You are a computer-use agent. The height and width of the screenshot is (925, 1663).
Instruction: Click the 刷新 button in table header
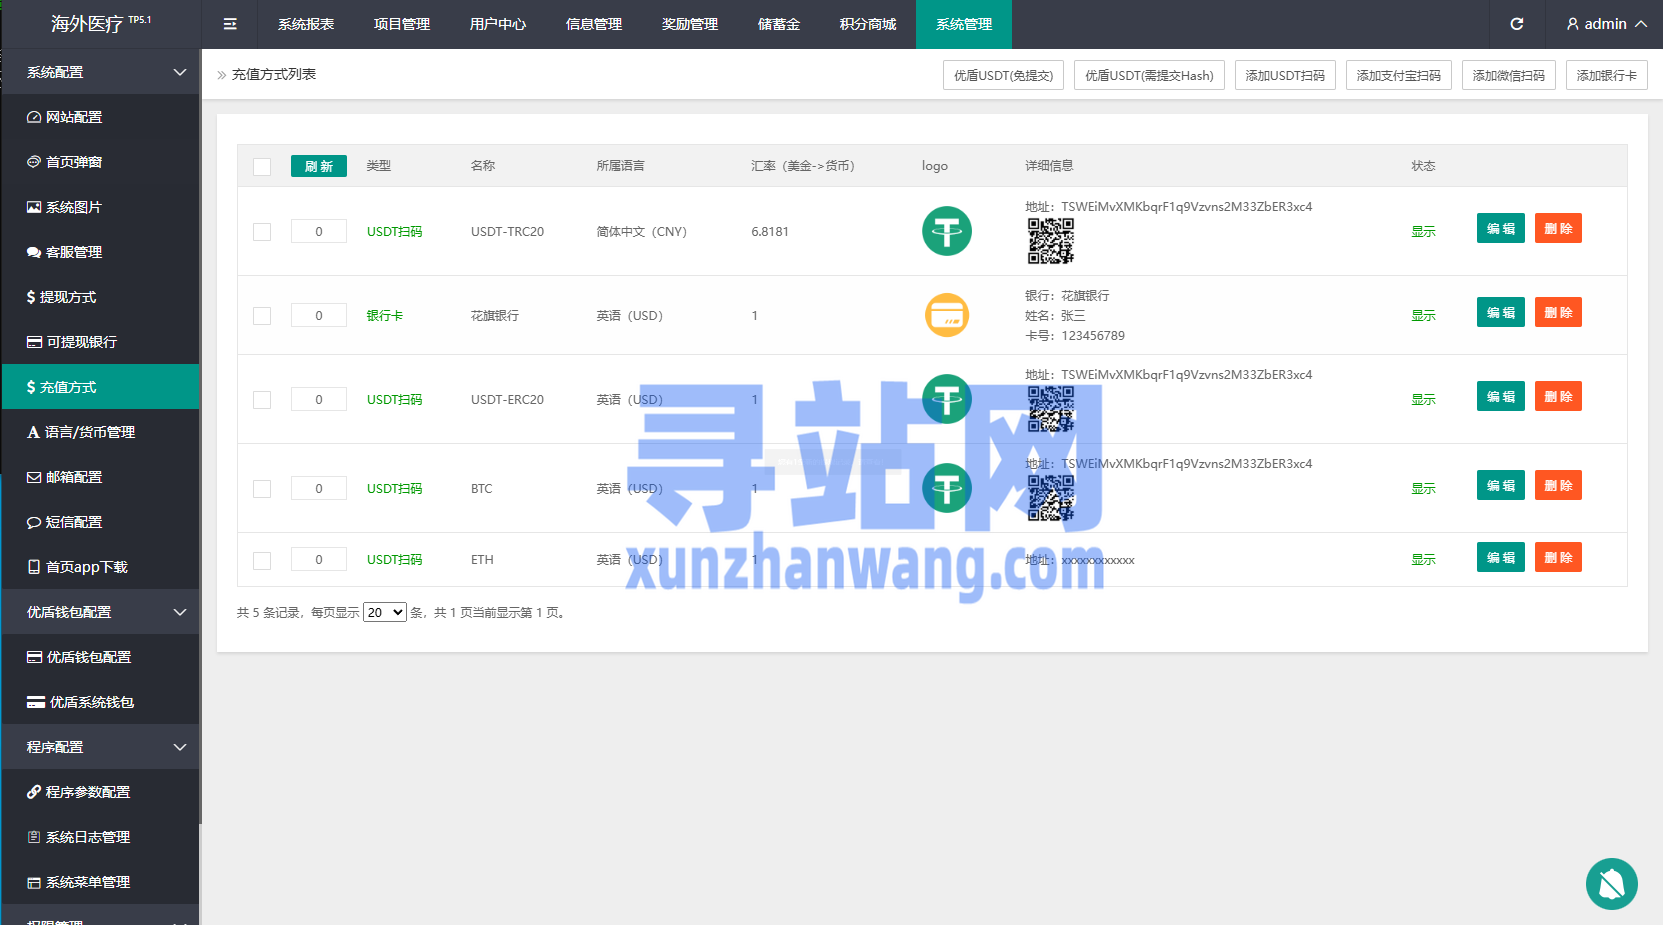point(319,166)
